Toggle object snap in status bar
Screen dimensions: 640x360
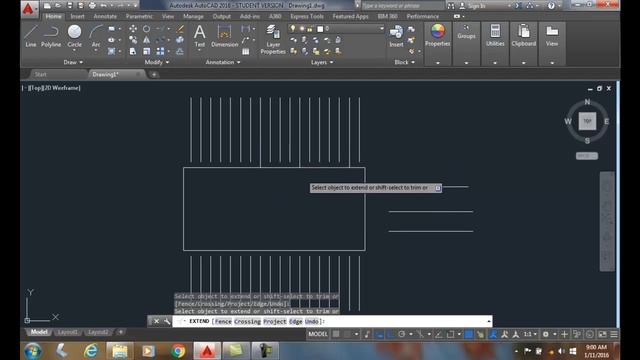pyautogui.click(x=450, y=334)
